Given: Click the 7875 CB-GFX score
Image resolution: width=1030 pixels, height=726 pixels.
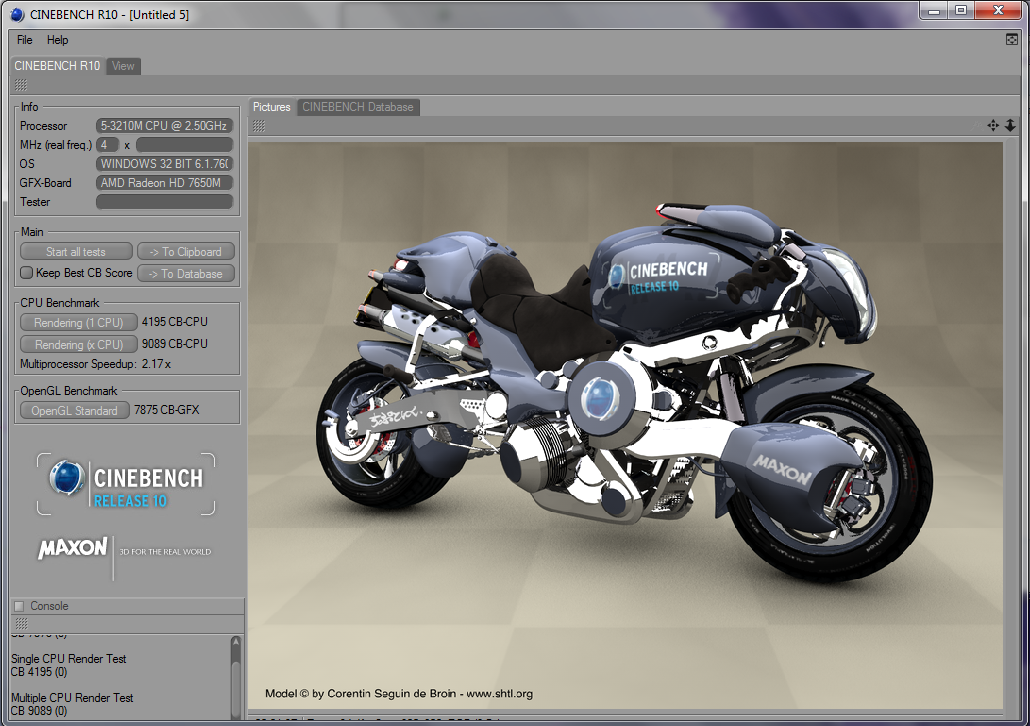Looking at the screenshot, I should (x=167, y=410).
